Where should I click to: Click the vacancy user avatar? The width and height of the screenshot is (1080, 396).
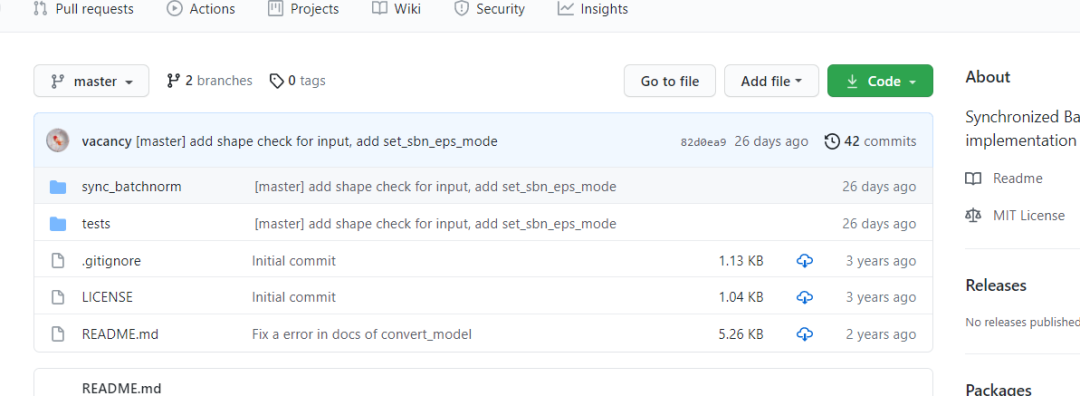click(x=57, y=140)
